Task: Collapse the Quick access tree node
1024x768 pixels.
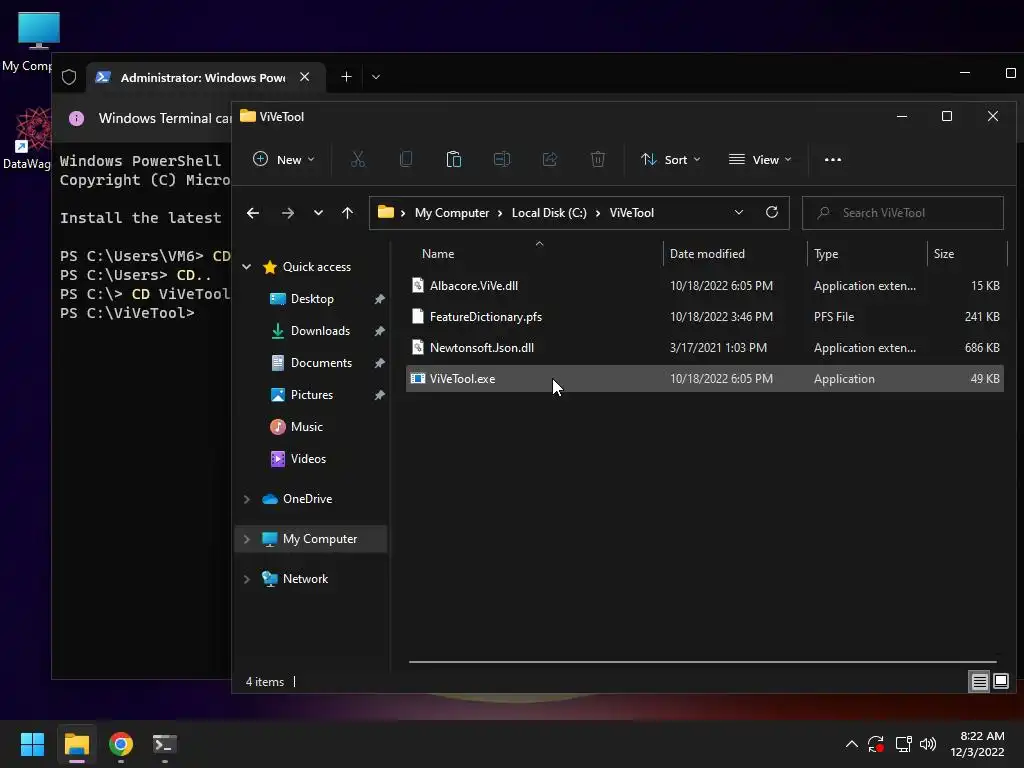Action: 247,266
